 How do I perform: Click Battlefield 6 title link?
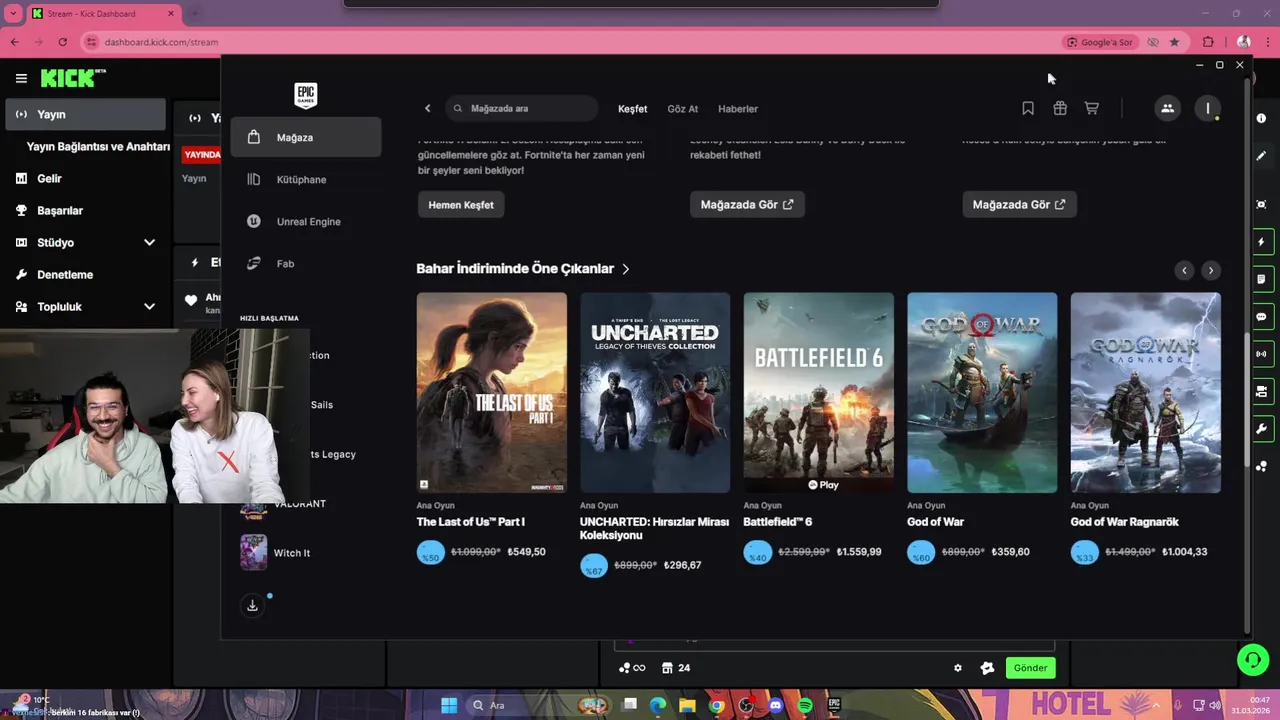[777, 522]
